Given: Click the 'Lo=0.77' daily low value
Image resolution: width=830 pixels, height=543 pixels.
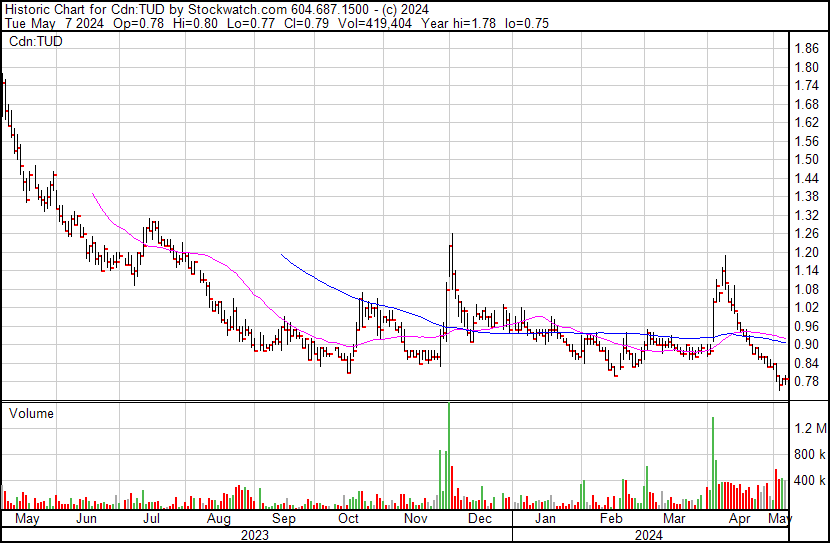Looking at the screenshot, I should (251, 23).
